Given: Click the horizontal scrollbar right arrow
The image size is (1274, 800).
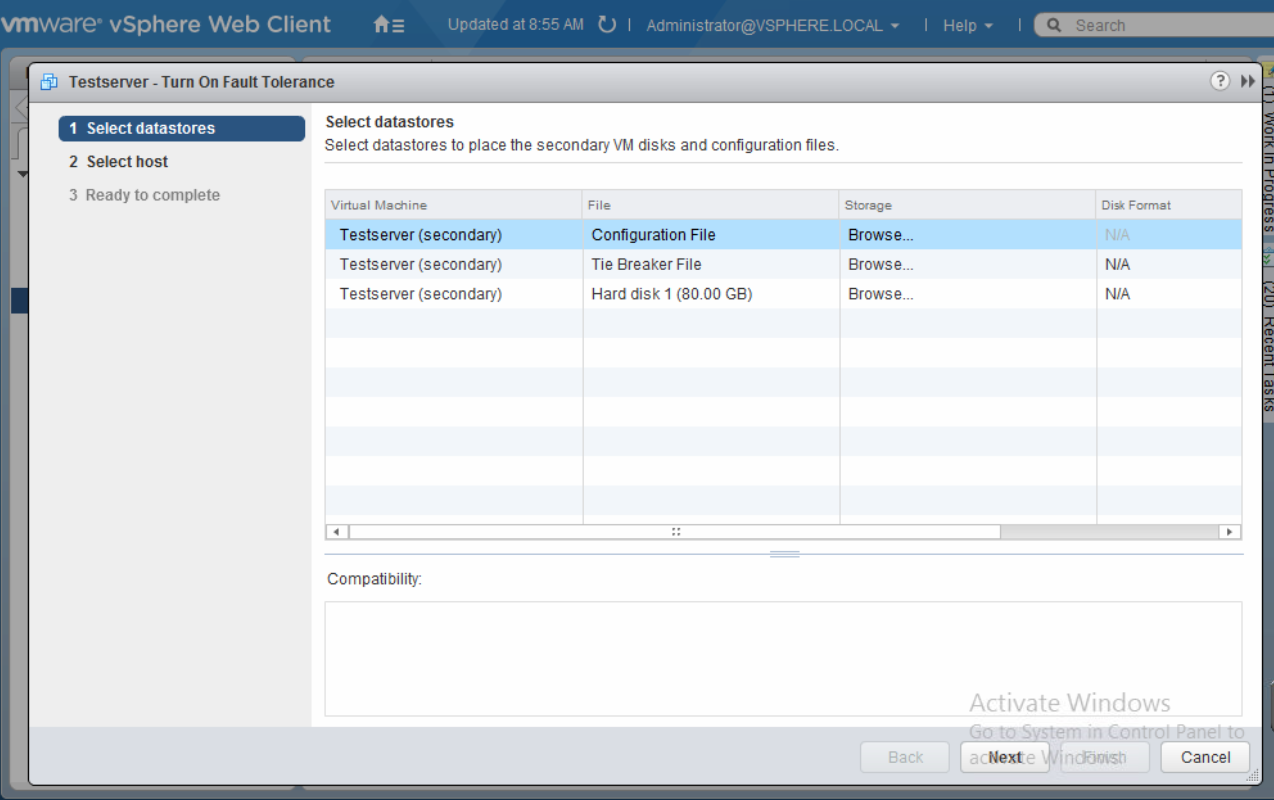Looking at the screenshot, I should tap(1231, 532).
